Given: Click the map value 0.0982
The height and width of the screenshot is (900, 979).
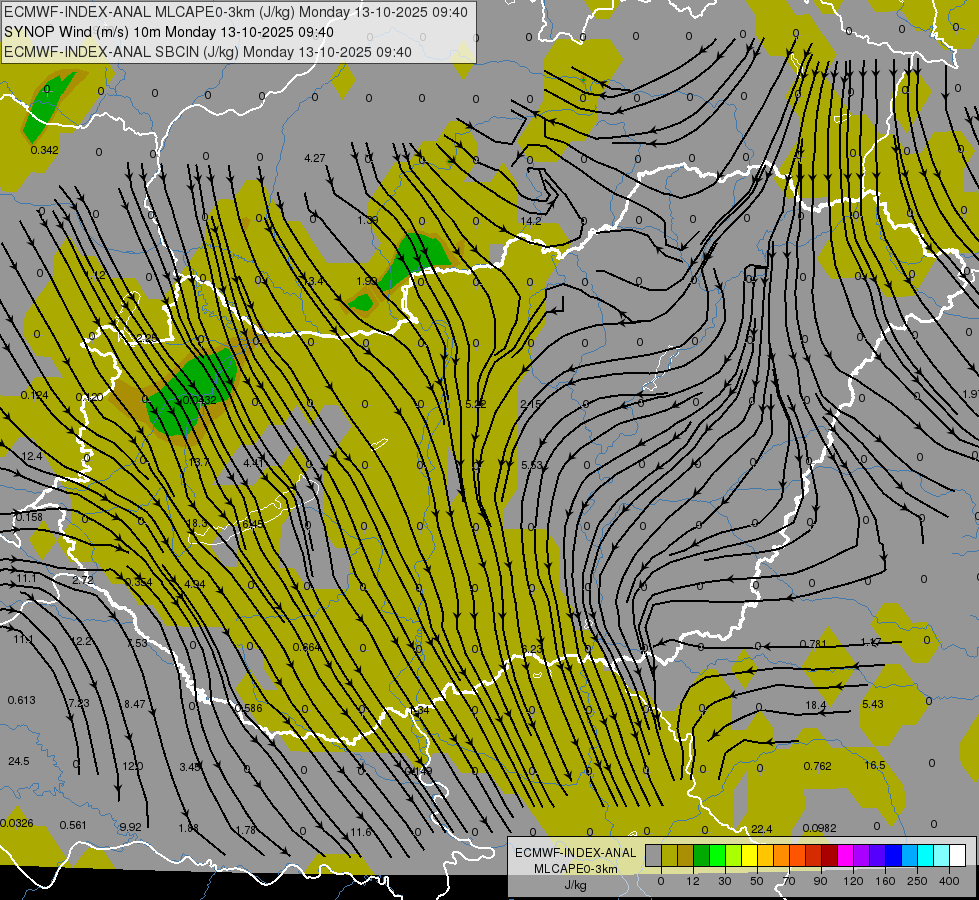Looking at the screenshot, I should coord(819,828).
